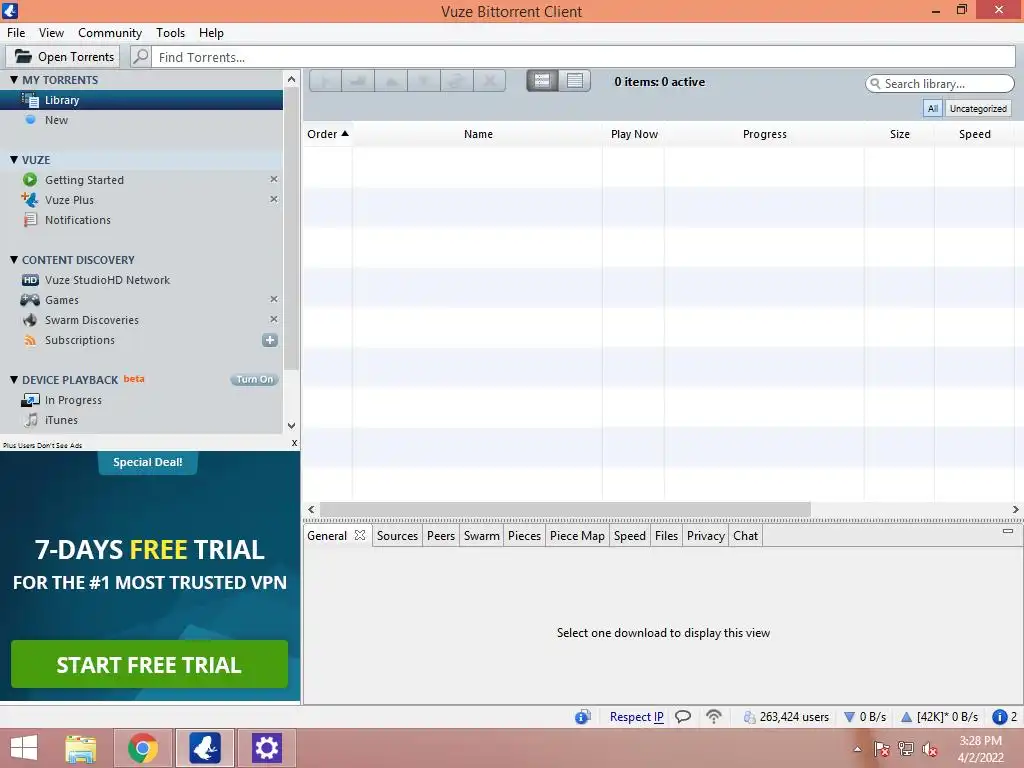Click the 263,424 users status text
This screenshot has width=1024, height=768.
(x=794, y=716)
